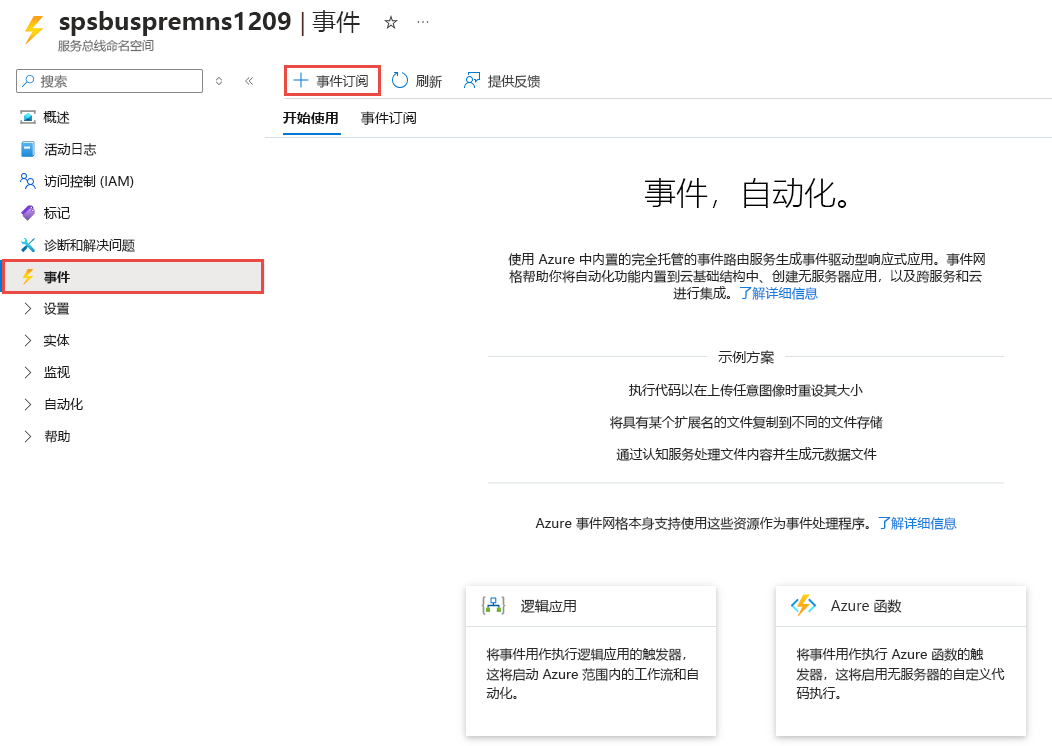Switch to the 开始使用 tab
The image size is (1052, 746).
(311, 118)
